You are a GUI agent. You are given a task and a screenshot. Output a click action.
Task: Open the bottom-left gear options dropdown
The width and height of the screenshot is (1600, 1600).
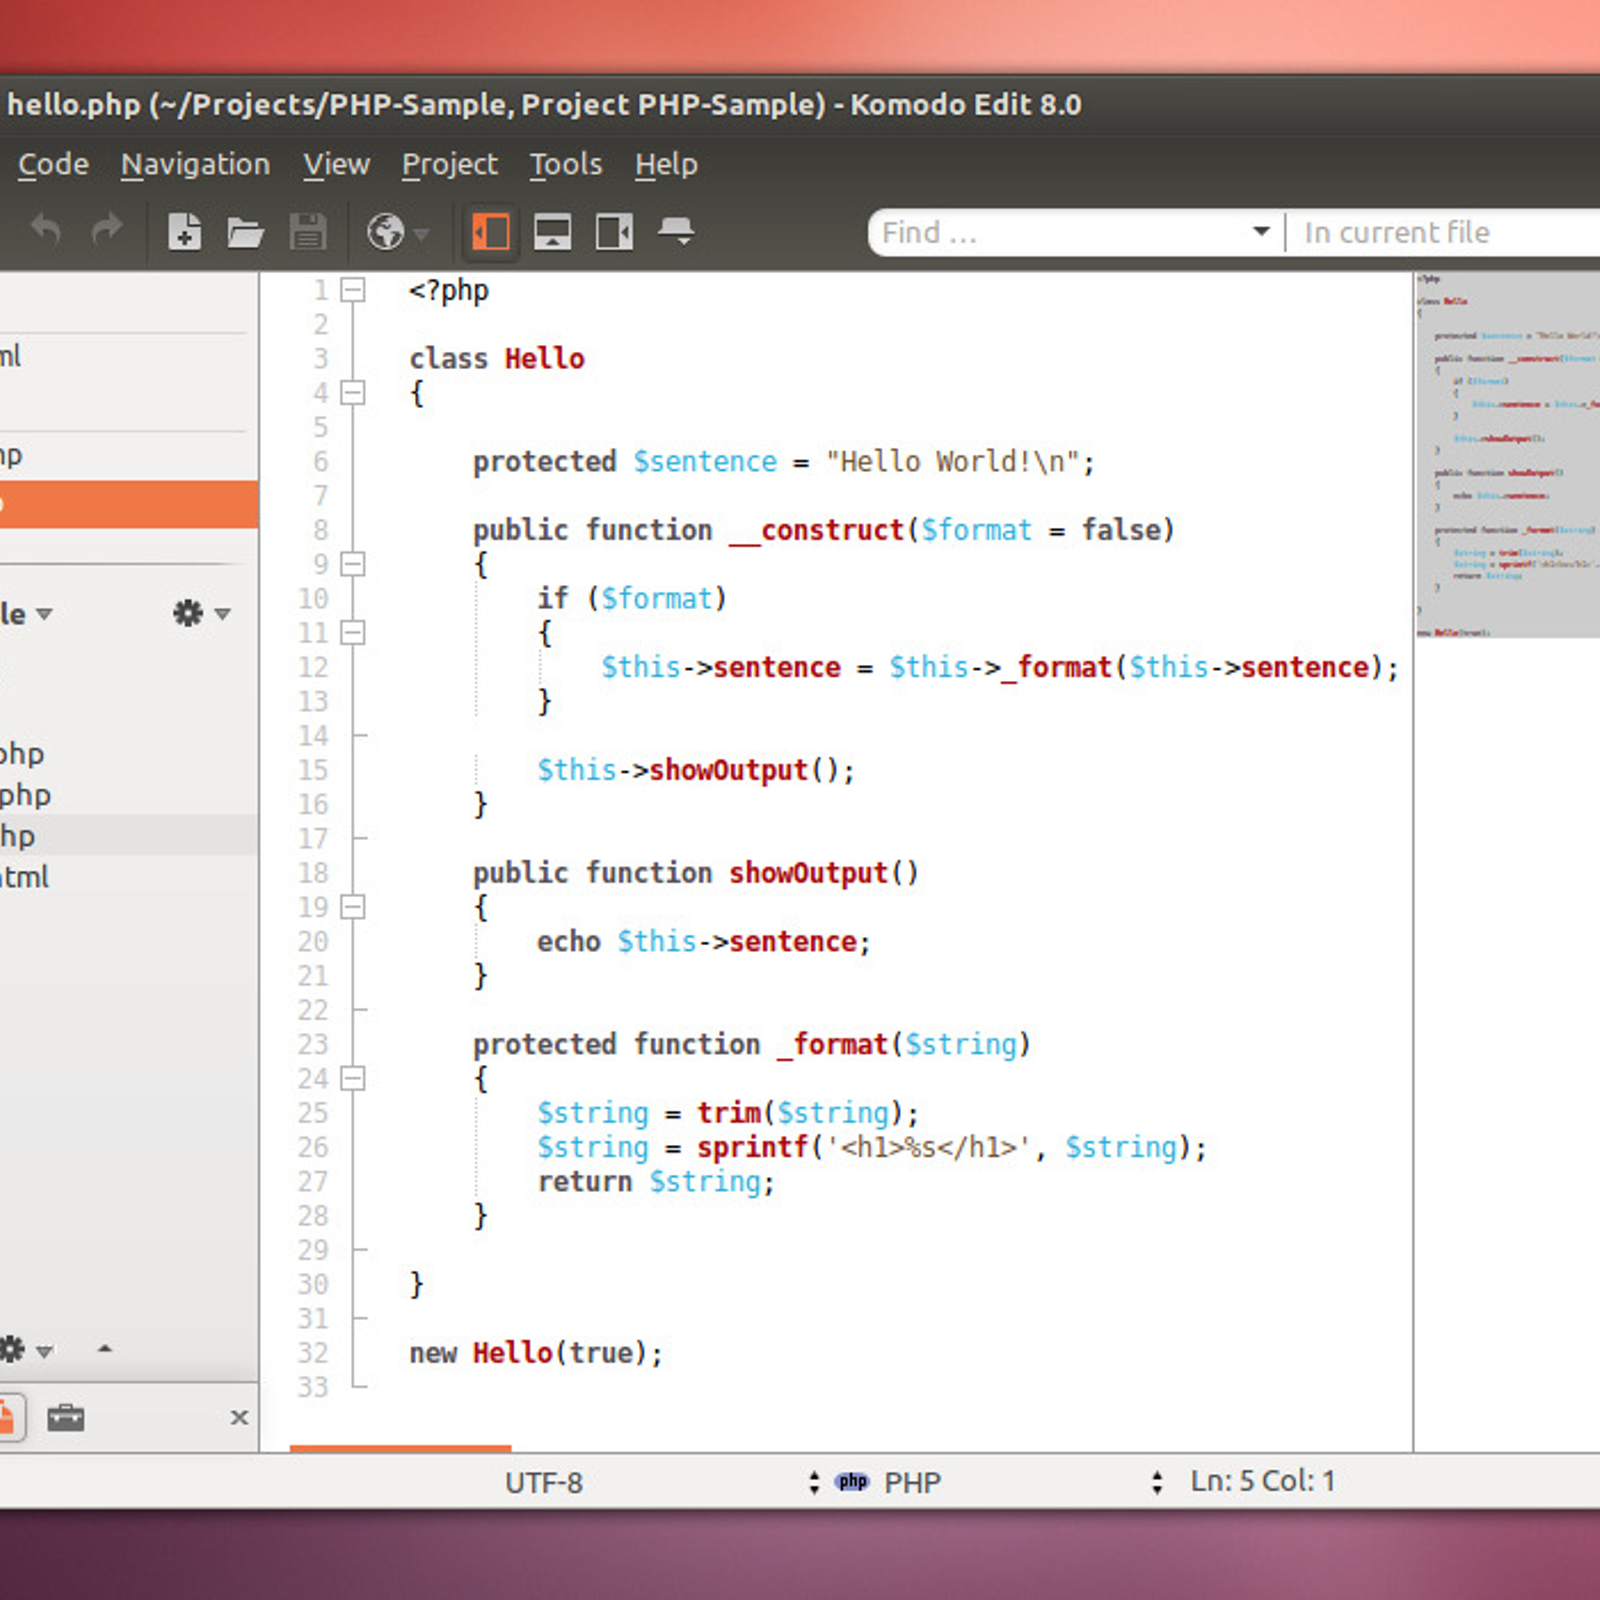point(26,1350)
